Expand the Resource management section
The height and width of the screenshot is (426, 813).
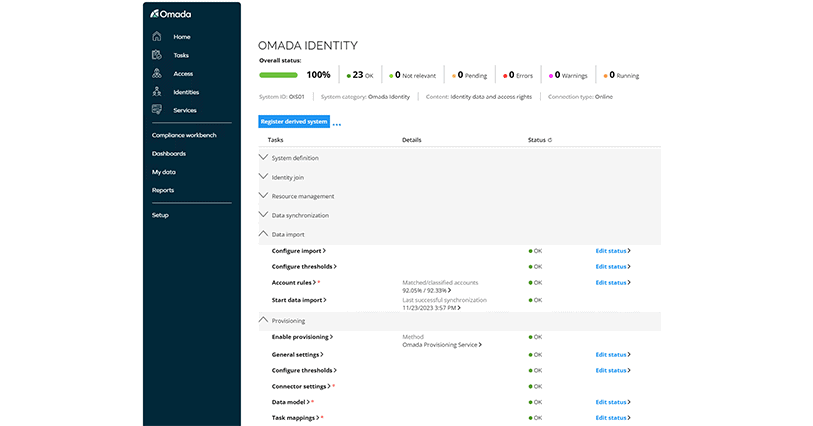coord(263,195)
